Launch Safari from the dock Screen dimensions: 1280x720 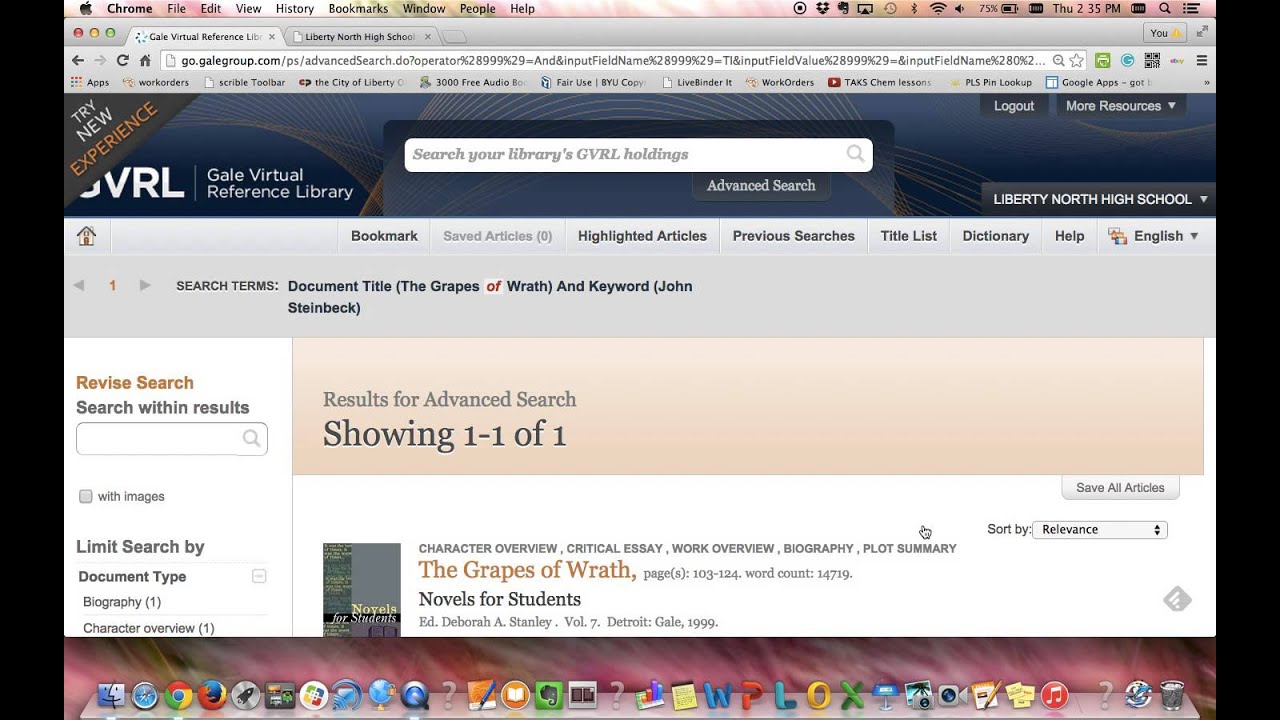click(x=145, y=694)
